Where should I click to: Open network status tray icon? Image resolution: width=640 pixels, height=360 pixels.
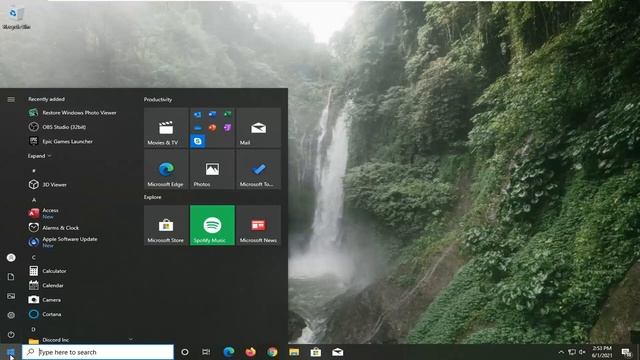tap(572, 352)
